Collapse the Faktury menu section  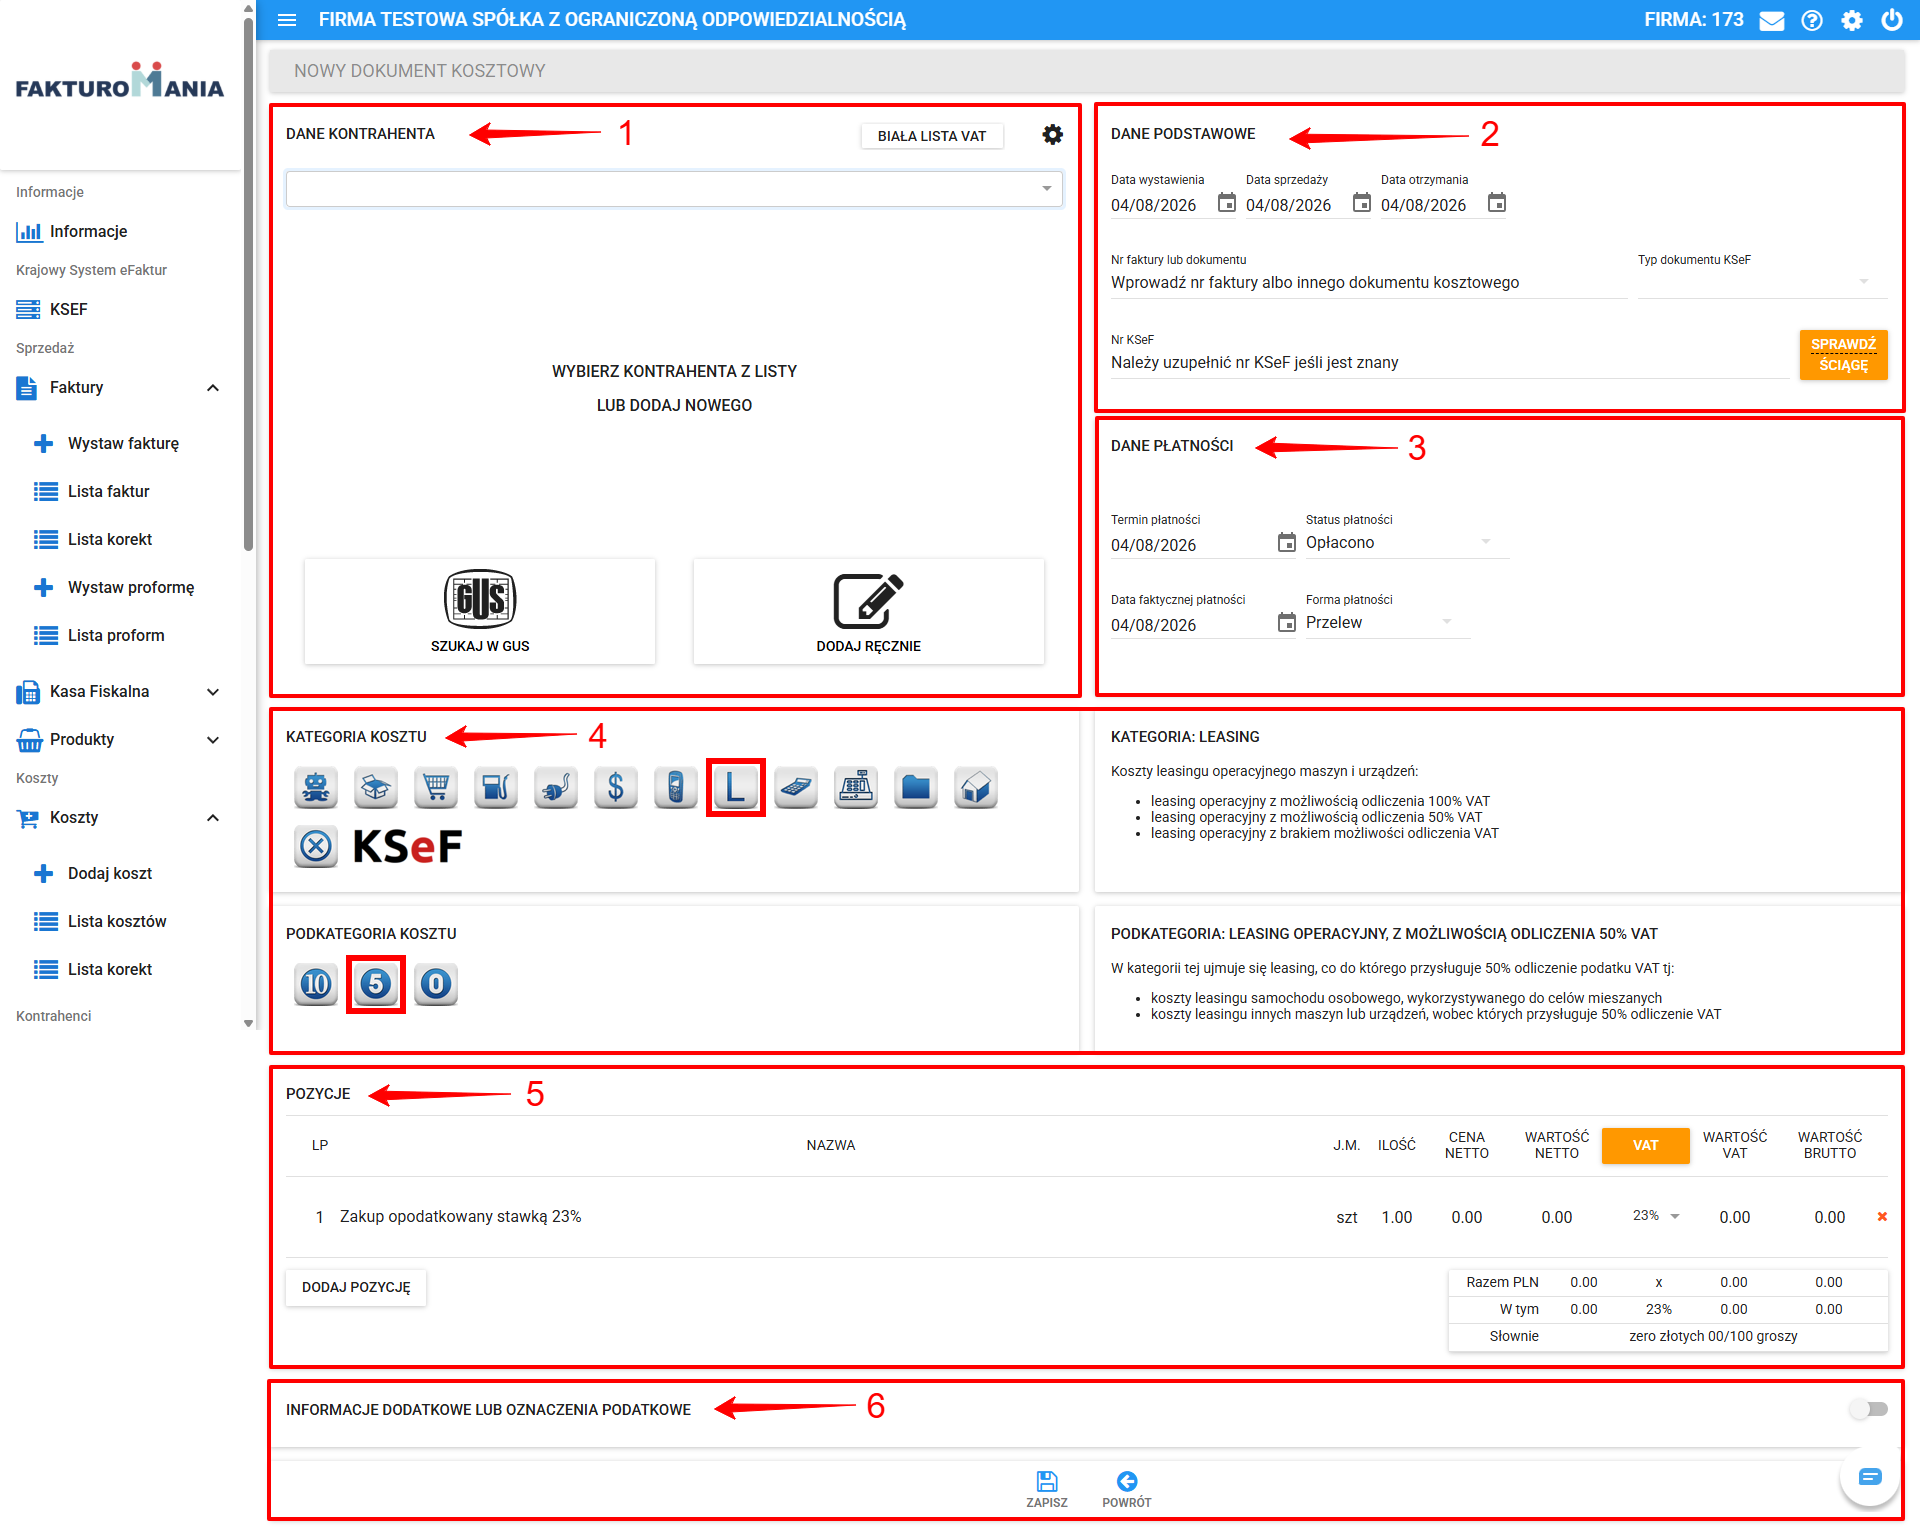[213, 388]
